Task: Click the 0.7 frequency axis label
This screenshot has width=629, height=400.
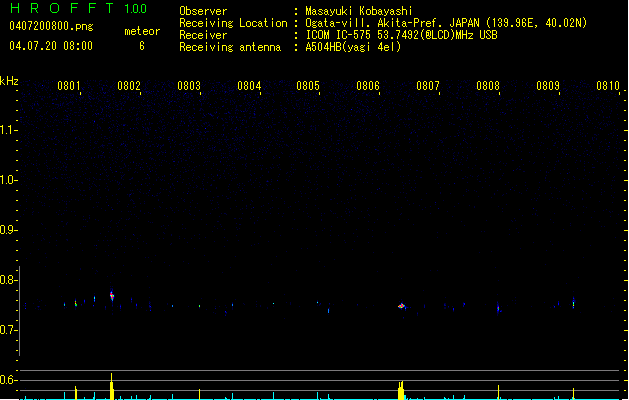Action: [8, 330]
